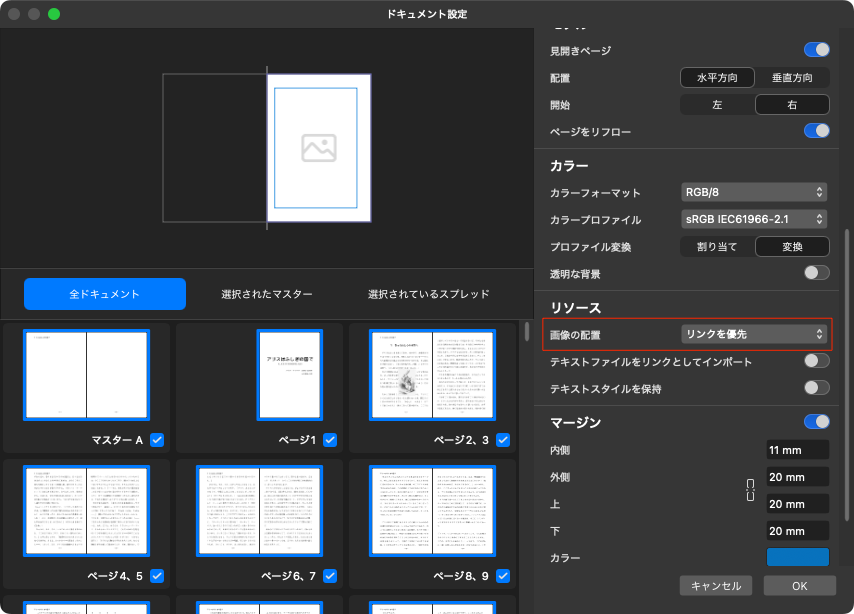Viewport: 854px width, 614px height.
Task: Switch to the 選択されたマスター tab
Action: (267, 294)
